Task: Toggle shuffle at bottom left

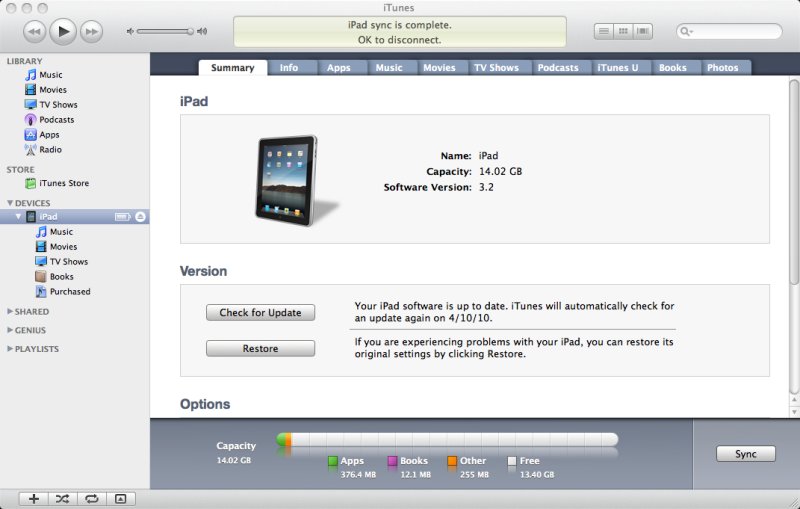Action: 62,498
